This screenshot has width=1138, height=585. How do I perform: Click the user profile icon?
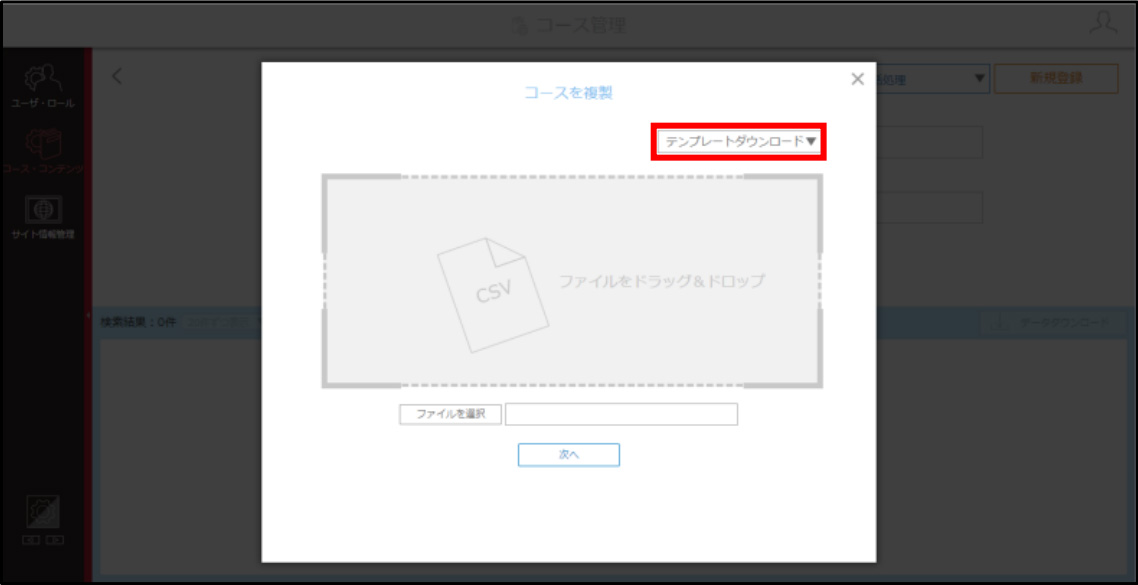[1103, 24]
